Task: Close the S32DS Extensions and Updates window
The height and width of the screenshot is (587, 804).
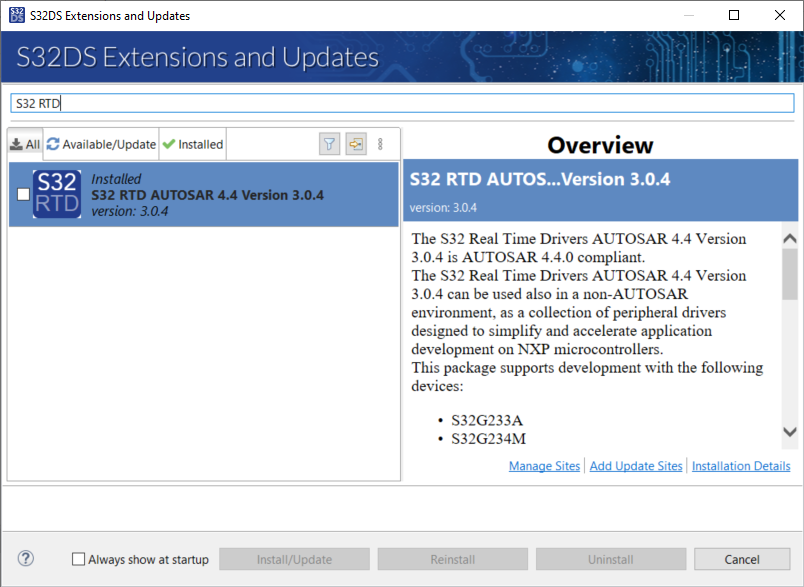Action: pyautogui.click(x=779, y=15)
